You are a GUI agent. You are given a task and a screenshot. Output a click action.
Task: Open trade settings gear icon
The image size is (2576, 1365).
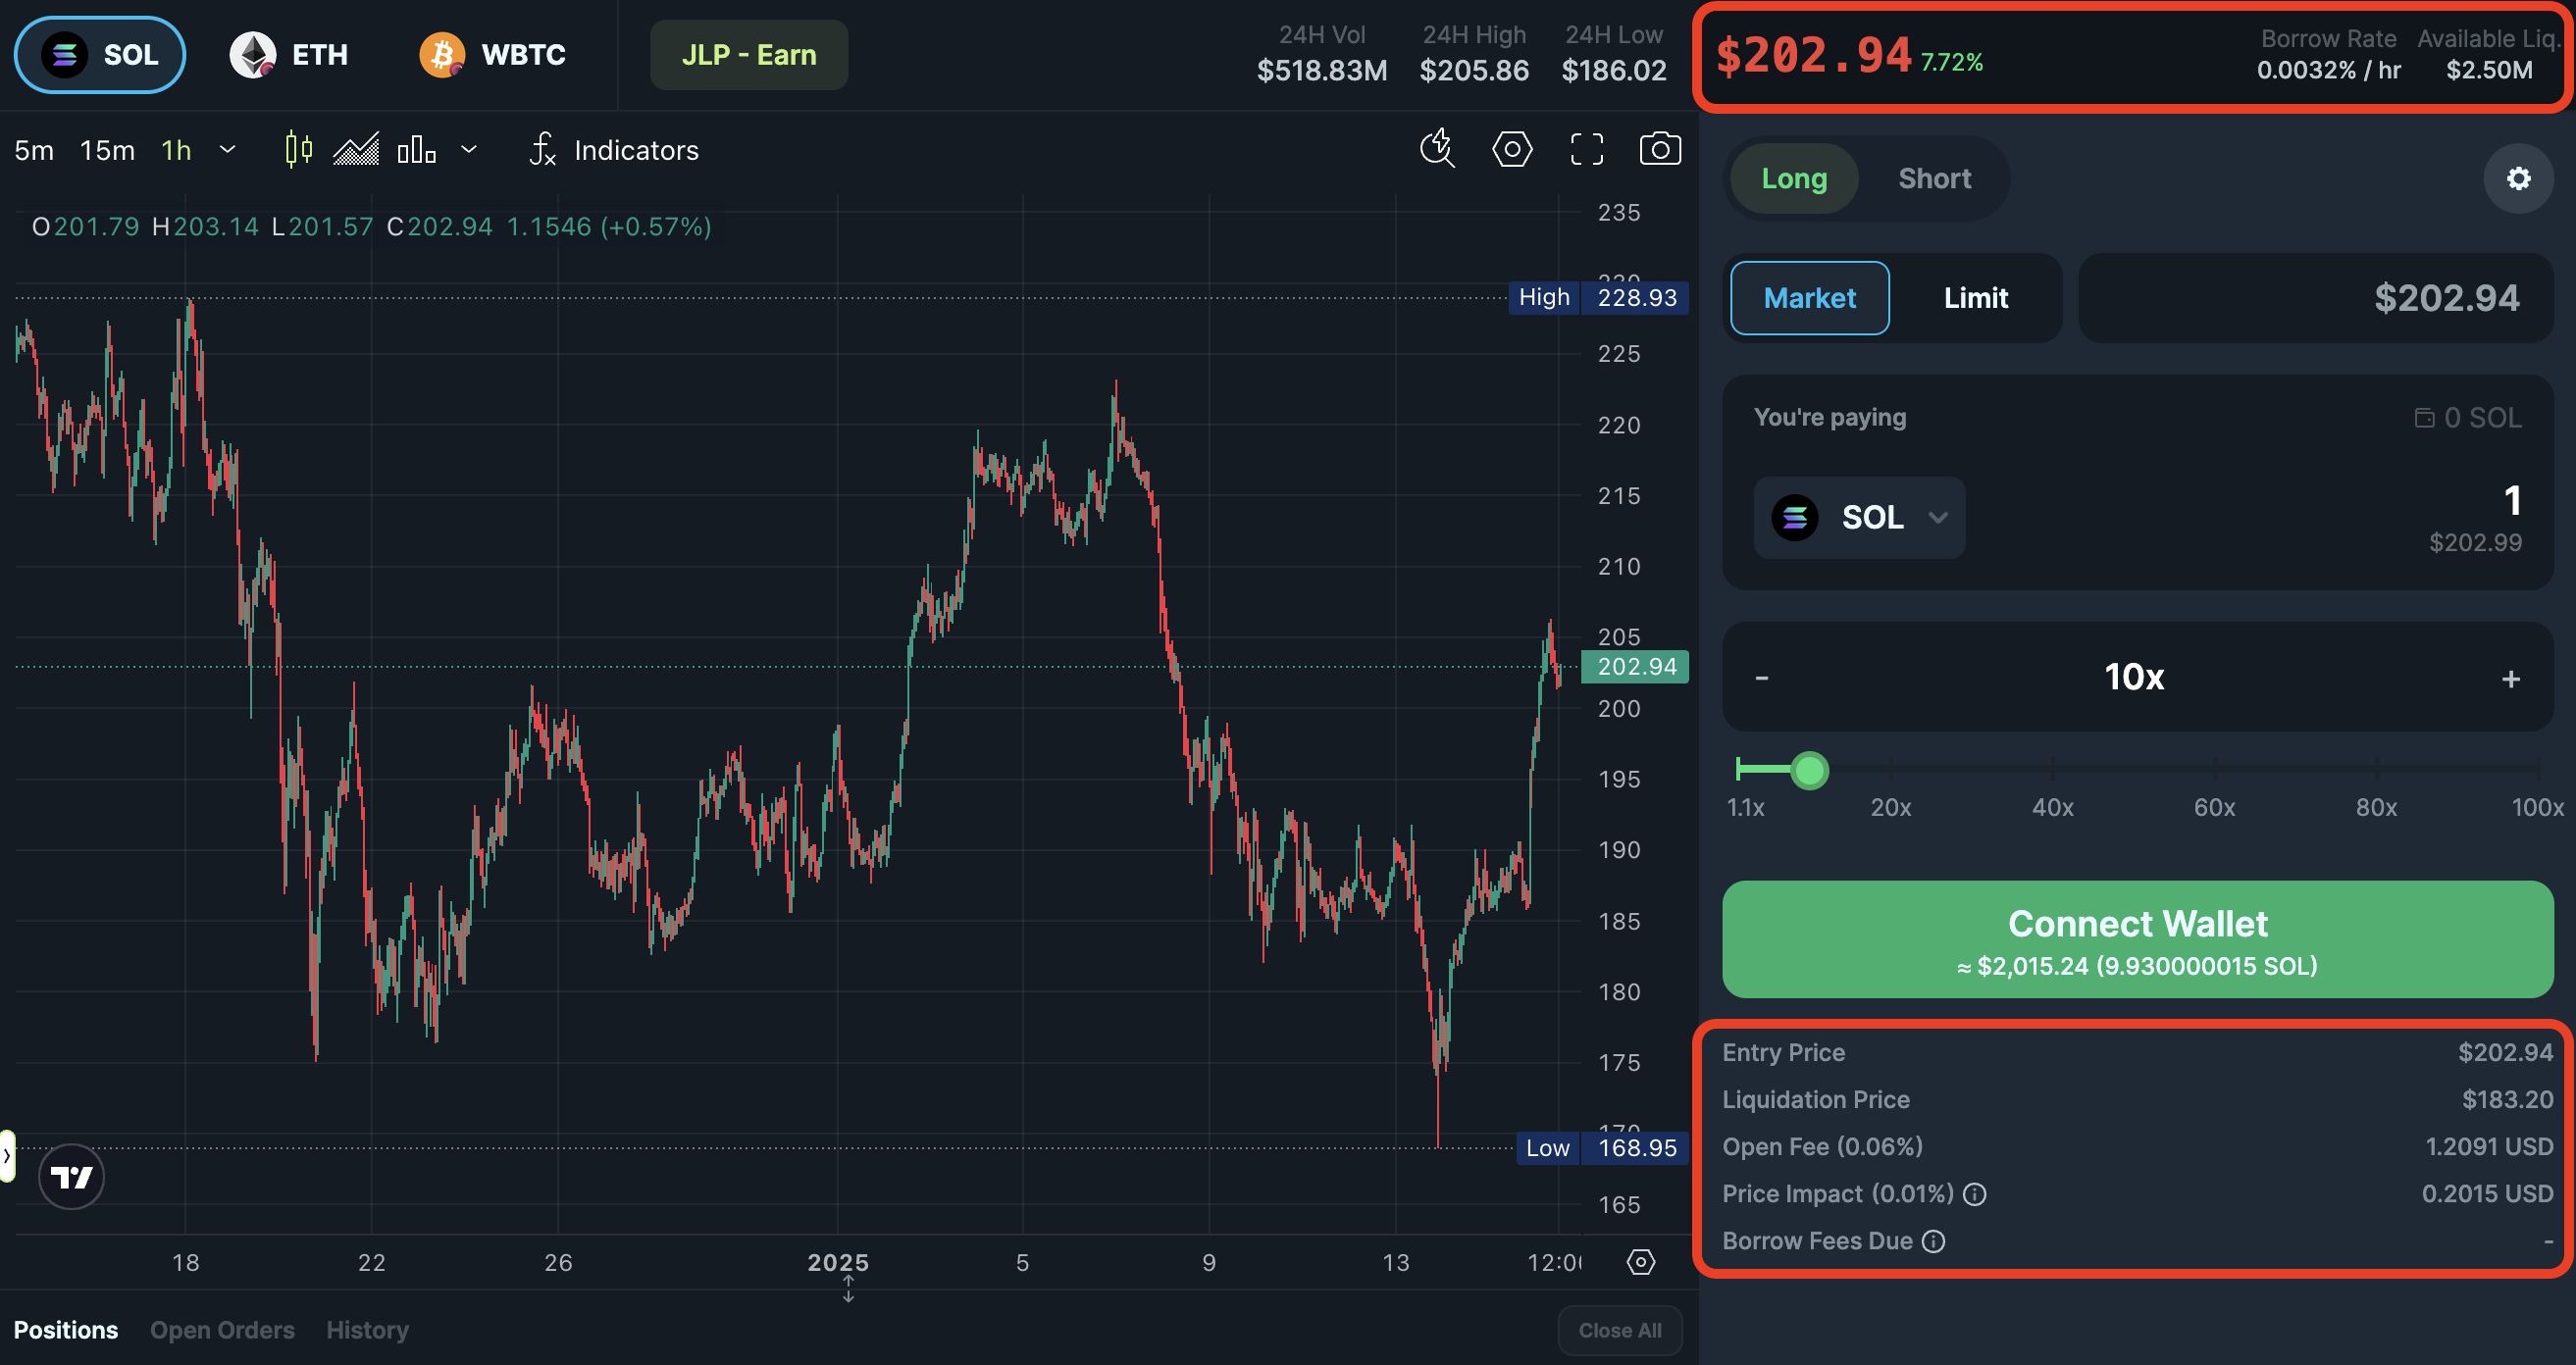click(x=2518, y=179)
